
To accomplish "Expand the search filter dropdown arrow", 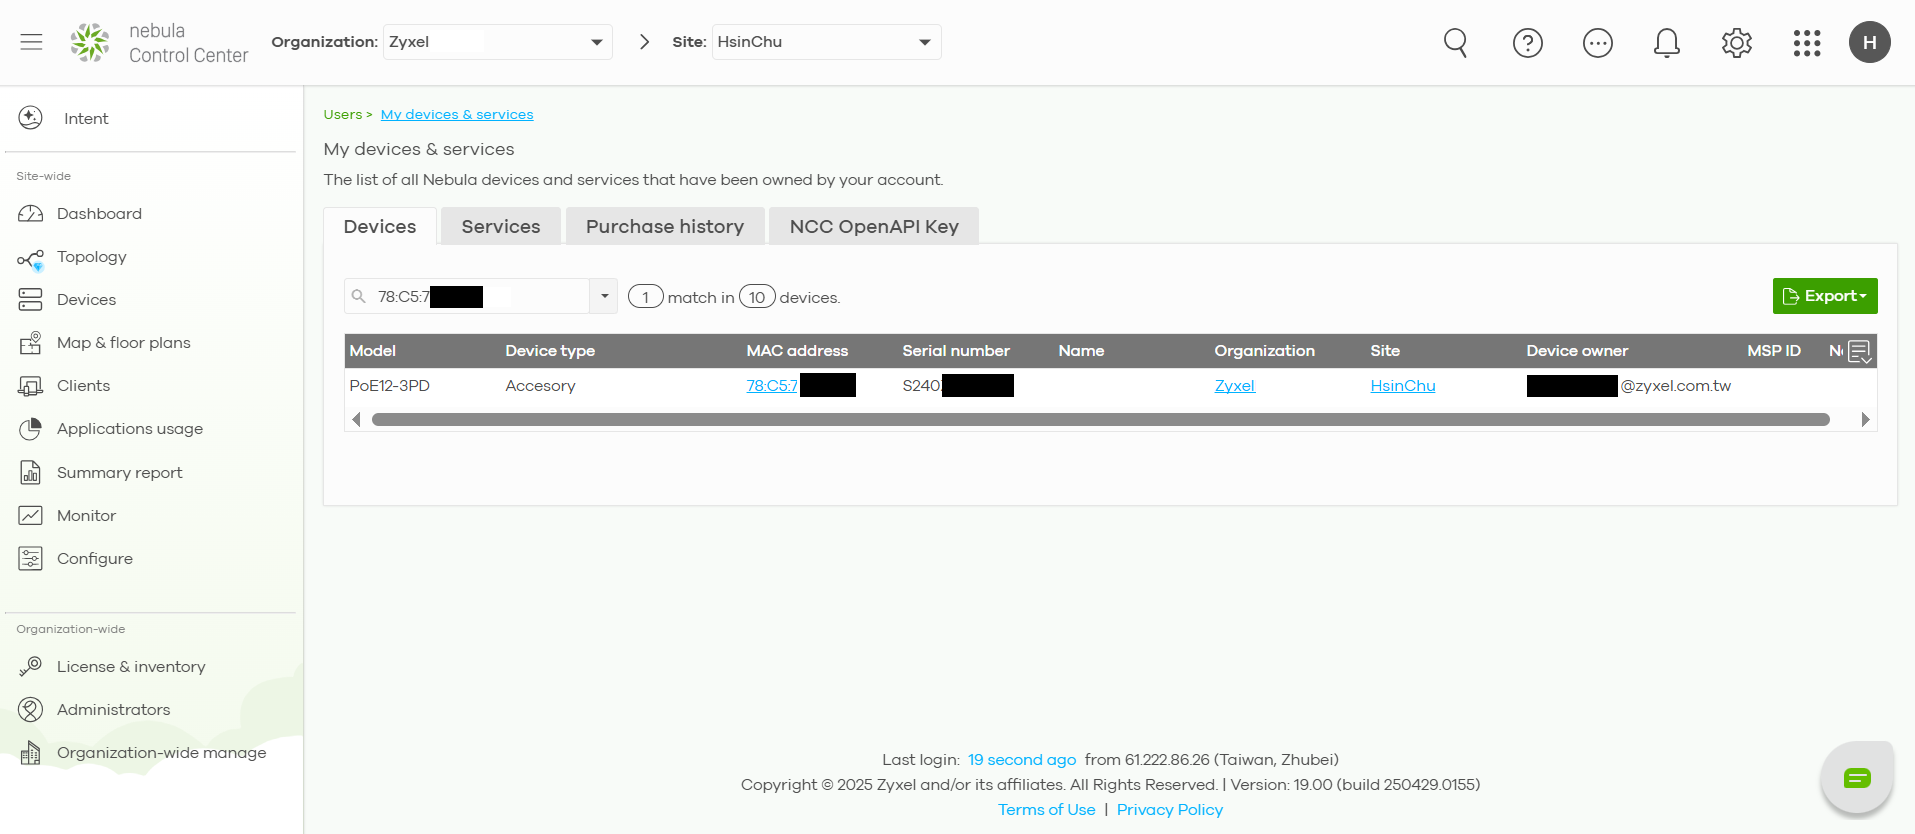I will pyautogui.click(x=604, y=296).
